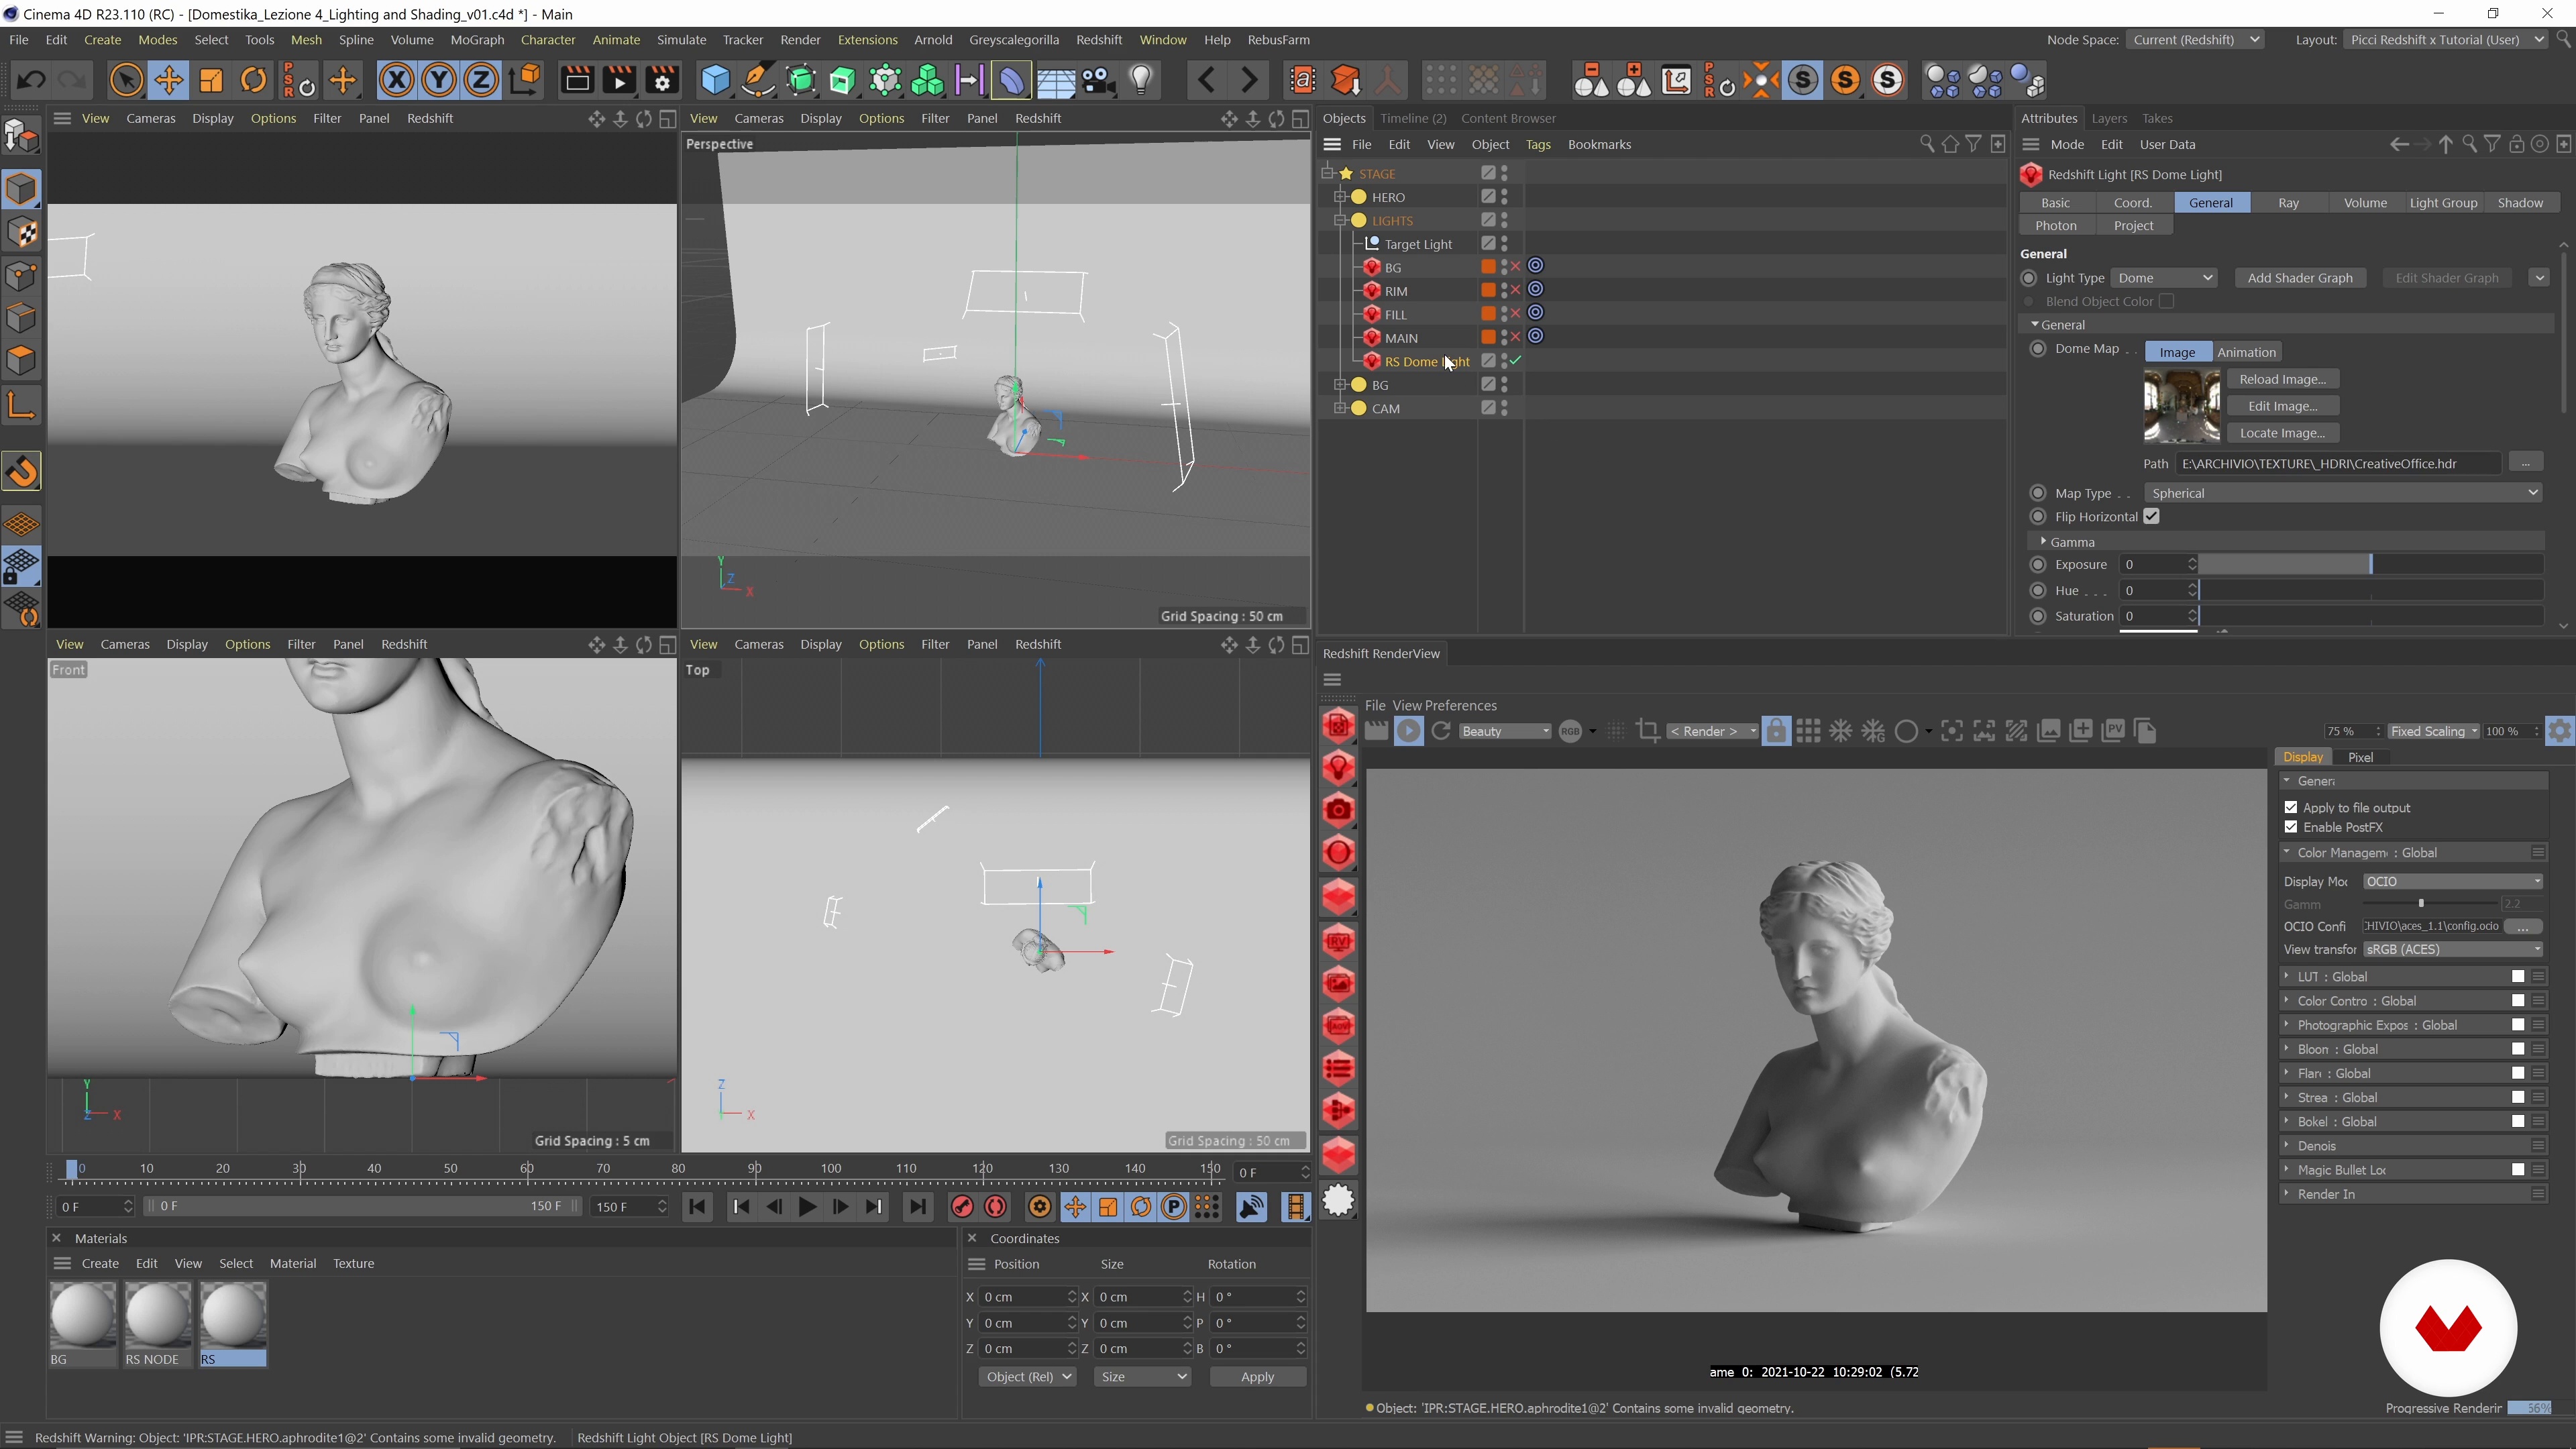Play the animation forward
This screenshot has width=2576, height=1449.
point(807,1207)
